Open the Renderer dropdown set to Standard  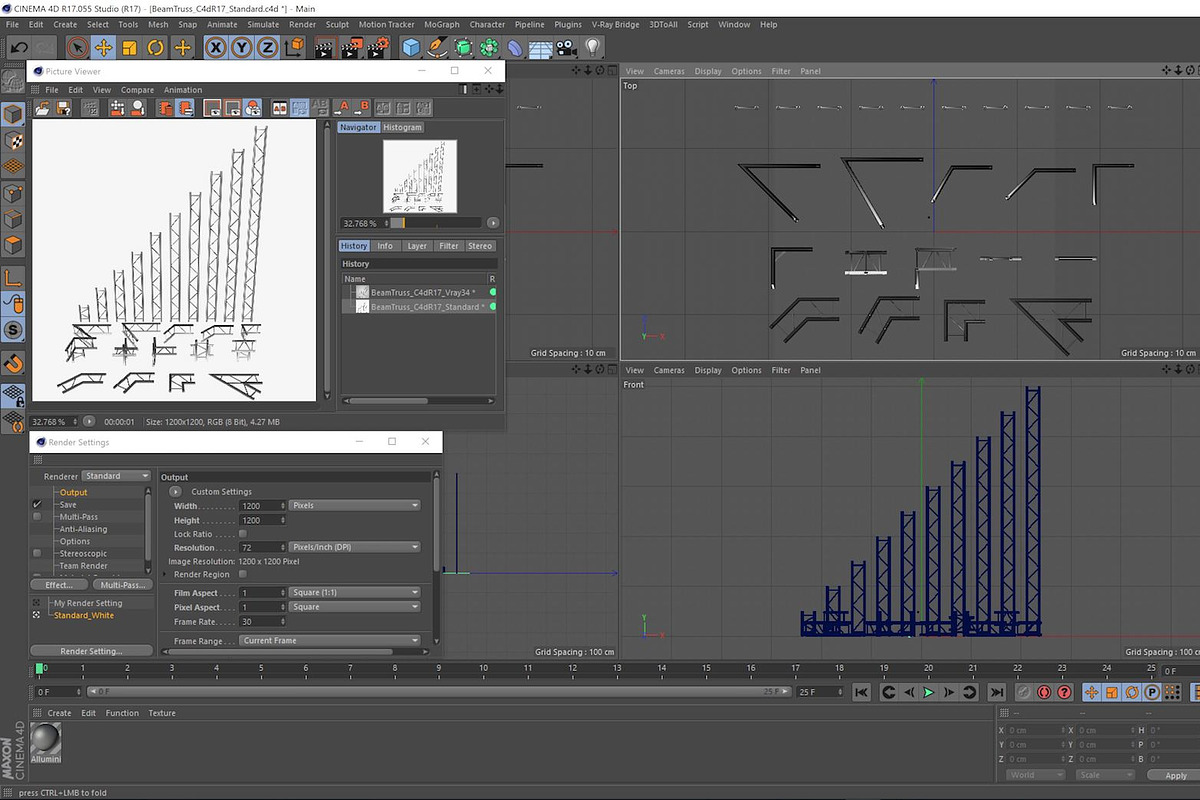[116, 476]
